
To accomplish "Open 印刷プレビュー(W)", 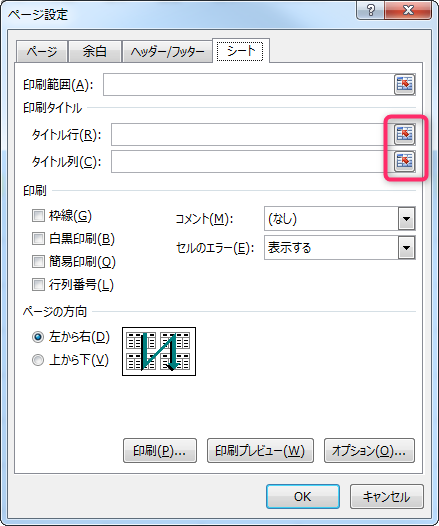I will [260, 451].
